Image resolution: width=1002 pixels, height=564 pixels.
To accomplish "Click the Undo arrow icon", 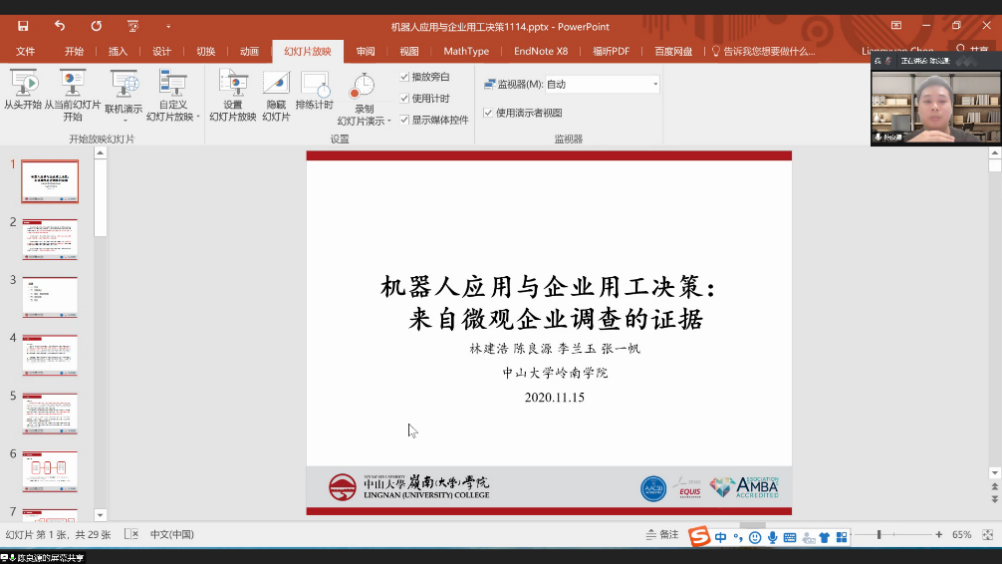I will click(59, 26).
